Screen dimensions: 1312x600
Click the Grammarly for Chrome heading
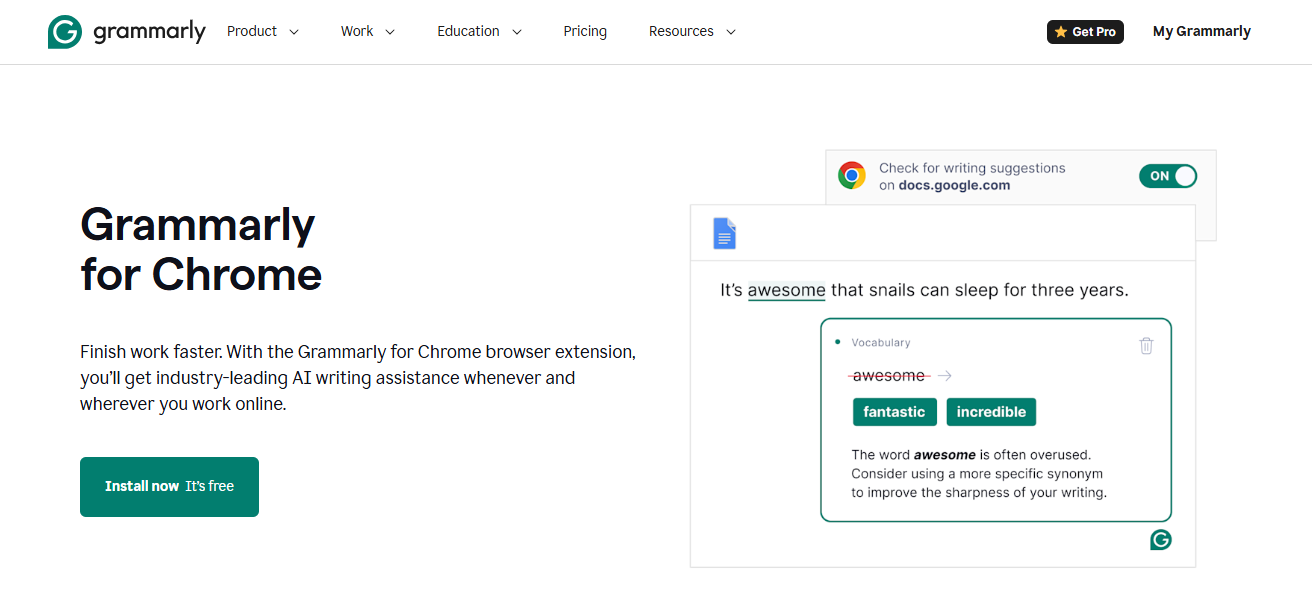[x=201, y=249]
